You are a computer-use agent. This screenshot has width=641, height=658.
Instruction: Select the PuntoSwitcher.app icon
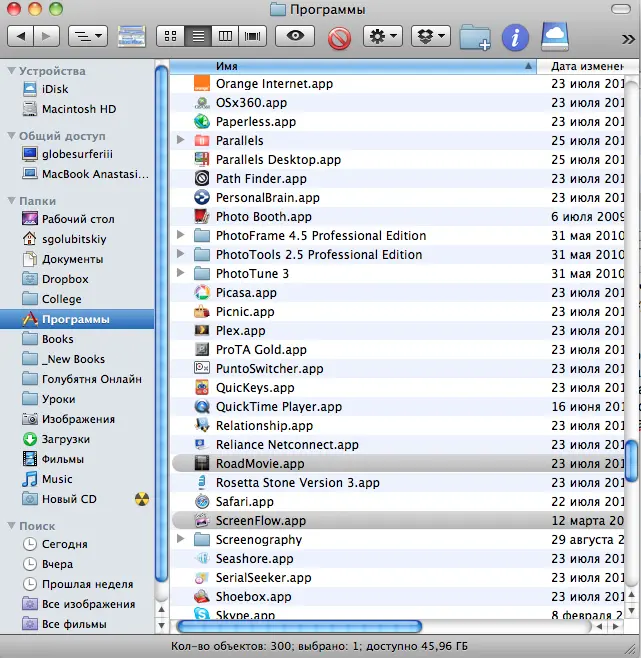pyautogui.click(x=202, y=368)
